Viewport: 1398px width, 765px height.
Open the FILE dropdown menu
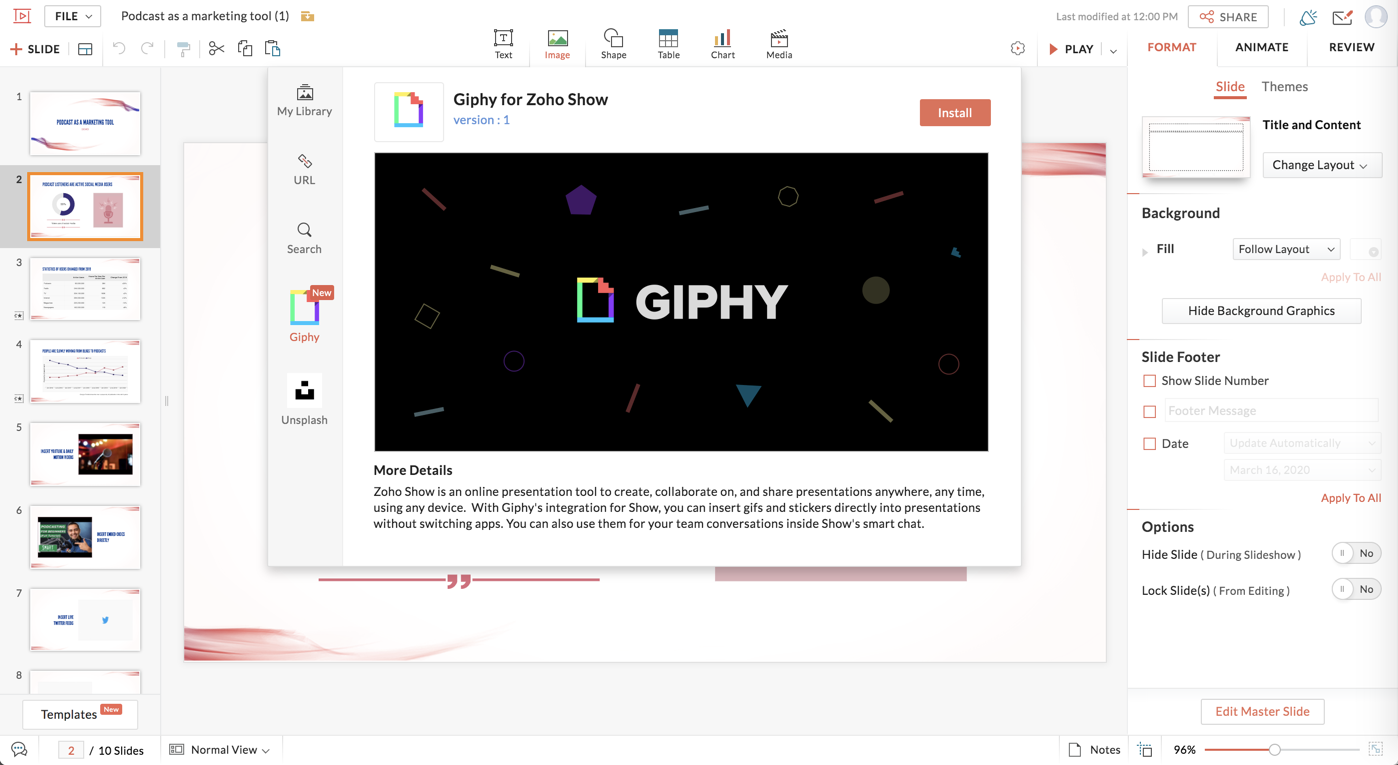(x=74, y=16)
